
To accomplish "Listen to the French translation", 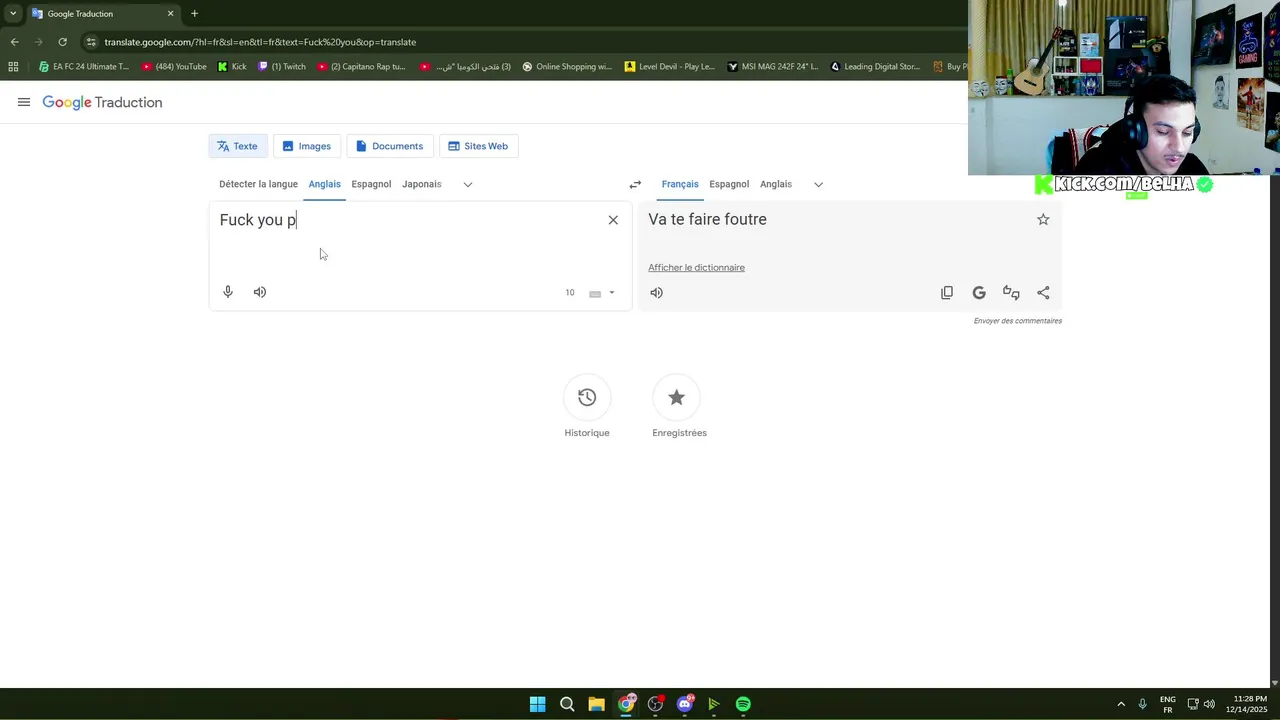I will (657, 293).
